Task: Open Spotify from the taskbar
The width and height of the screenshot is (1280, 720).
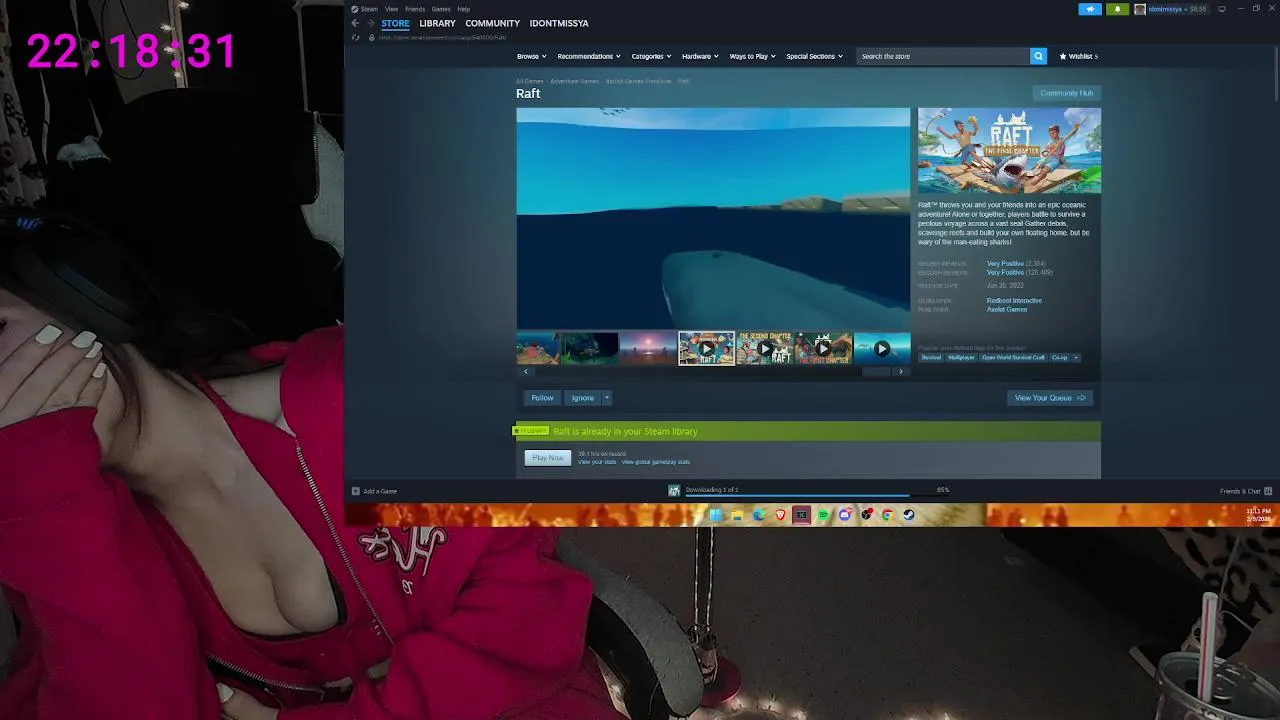Action: [x=823, y=515]
